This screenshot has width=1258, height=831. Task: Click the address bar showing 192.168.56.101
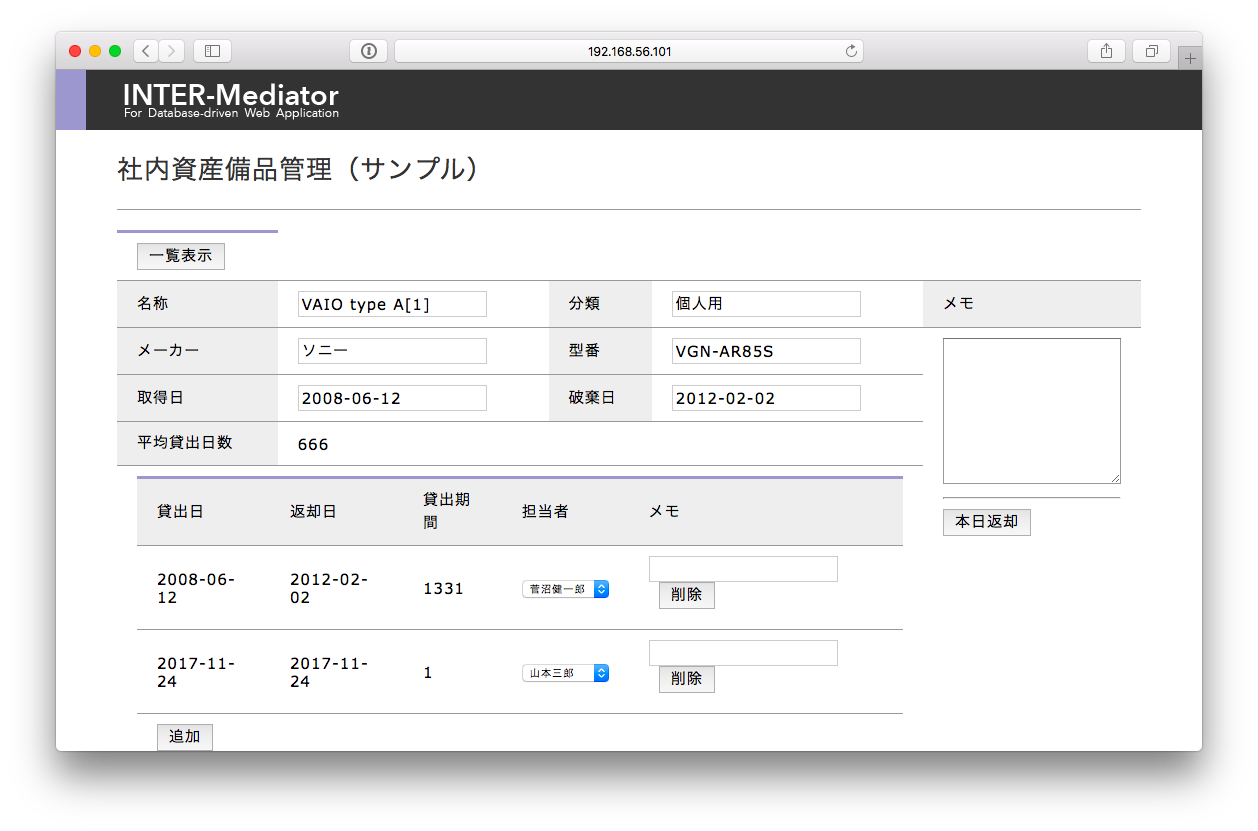pos(629,50)
